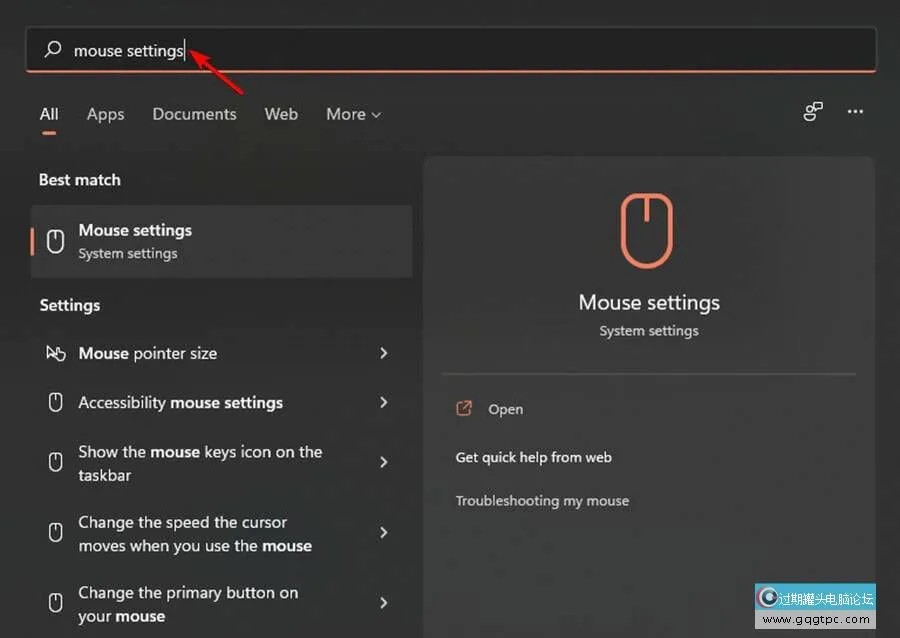900x638 pixels.
Task: Click the Open external-link icon
Action: click(x=464, y=409)
